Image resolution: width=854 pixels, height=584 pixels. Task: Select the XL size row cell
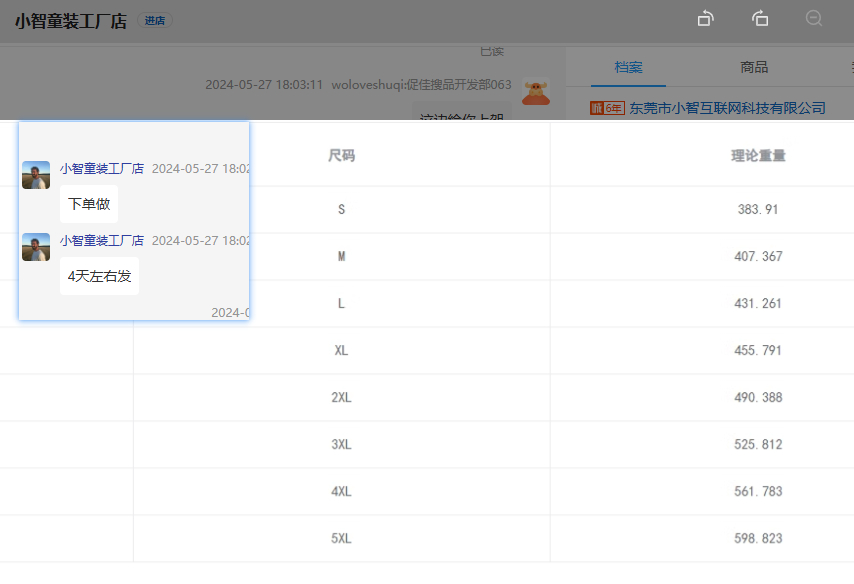(341, 351)
